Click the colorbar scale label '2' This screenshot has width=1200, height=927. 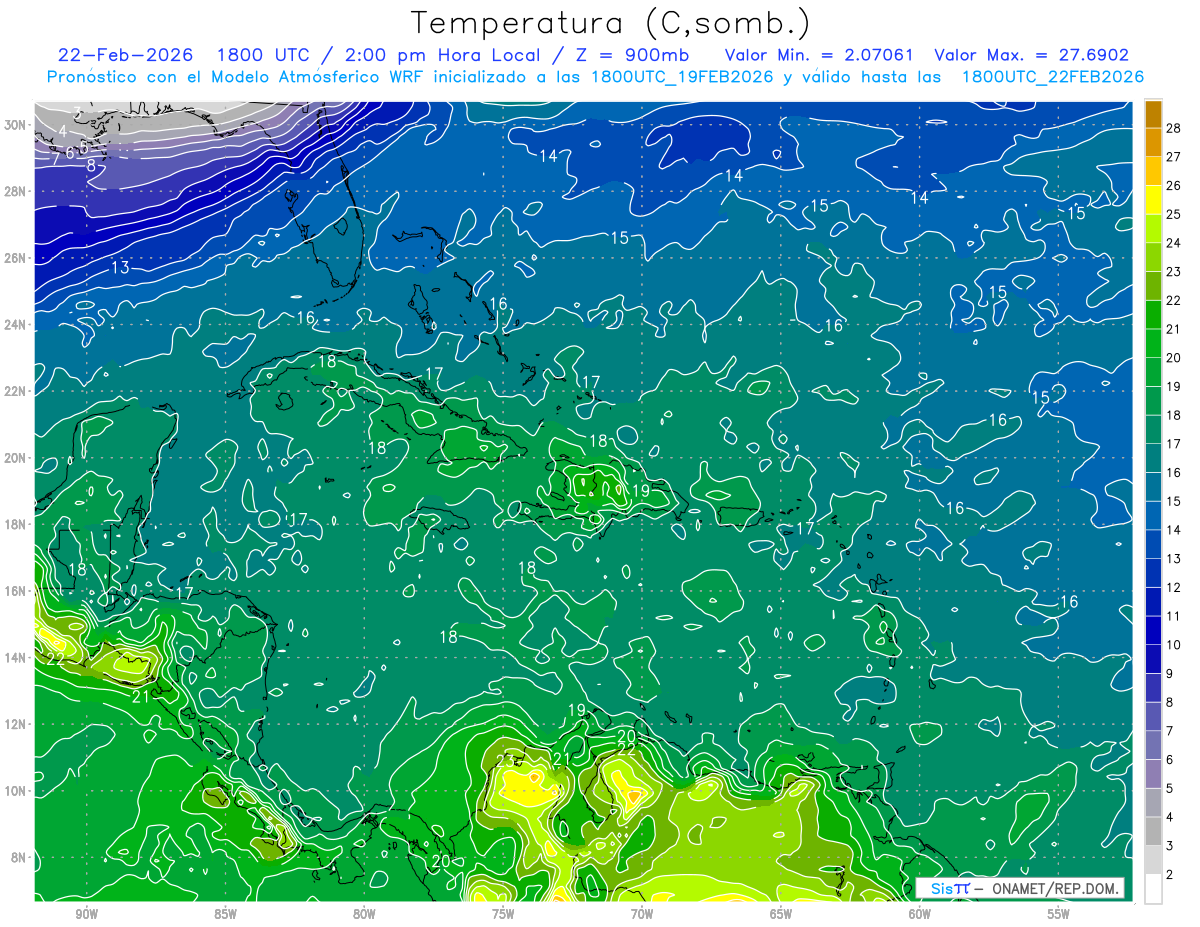coord(1169,875)
